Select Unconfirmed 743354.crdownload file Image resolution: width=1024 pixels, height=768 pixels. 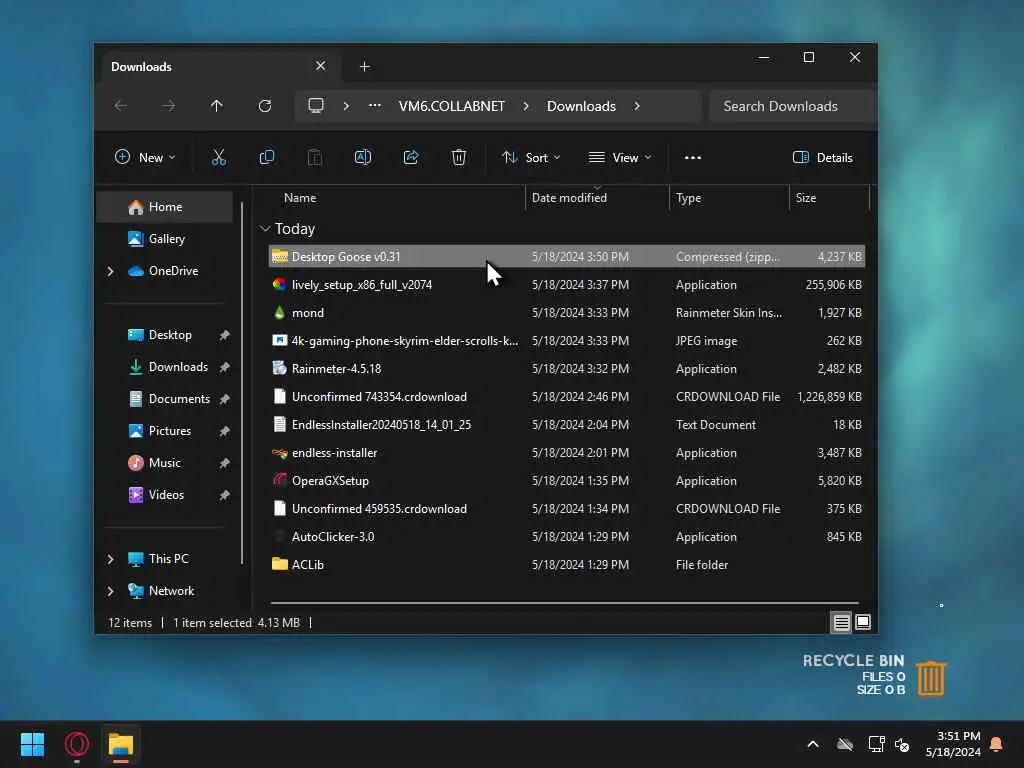pyautogui.click(x=567, y=397)
